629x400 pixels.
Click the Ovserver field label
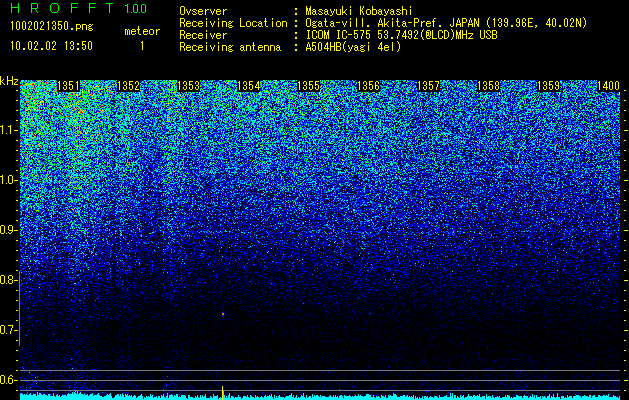coord(203,11)
